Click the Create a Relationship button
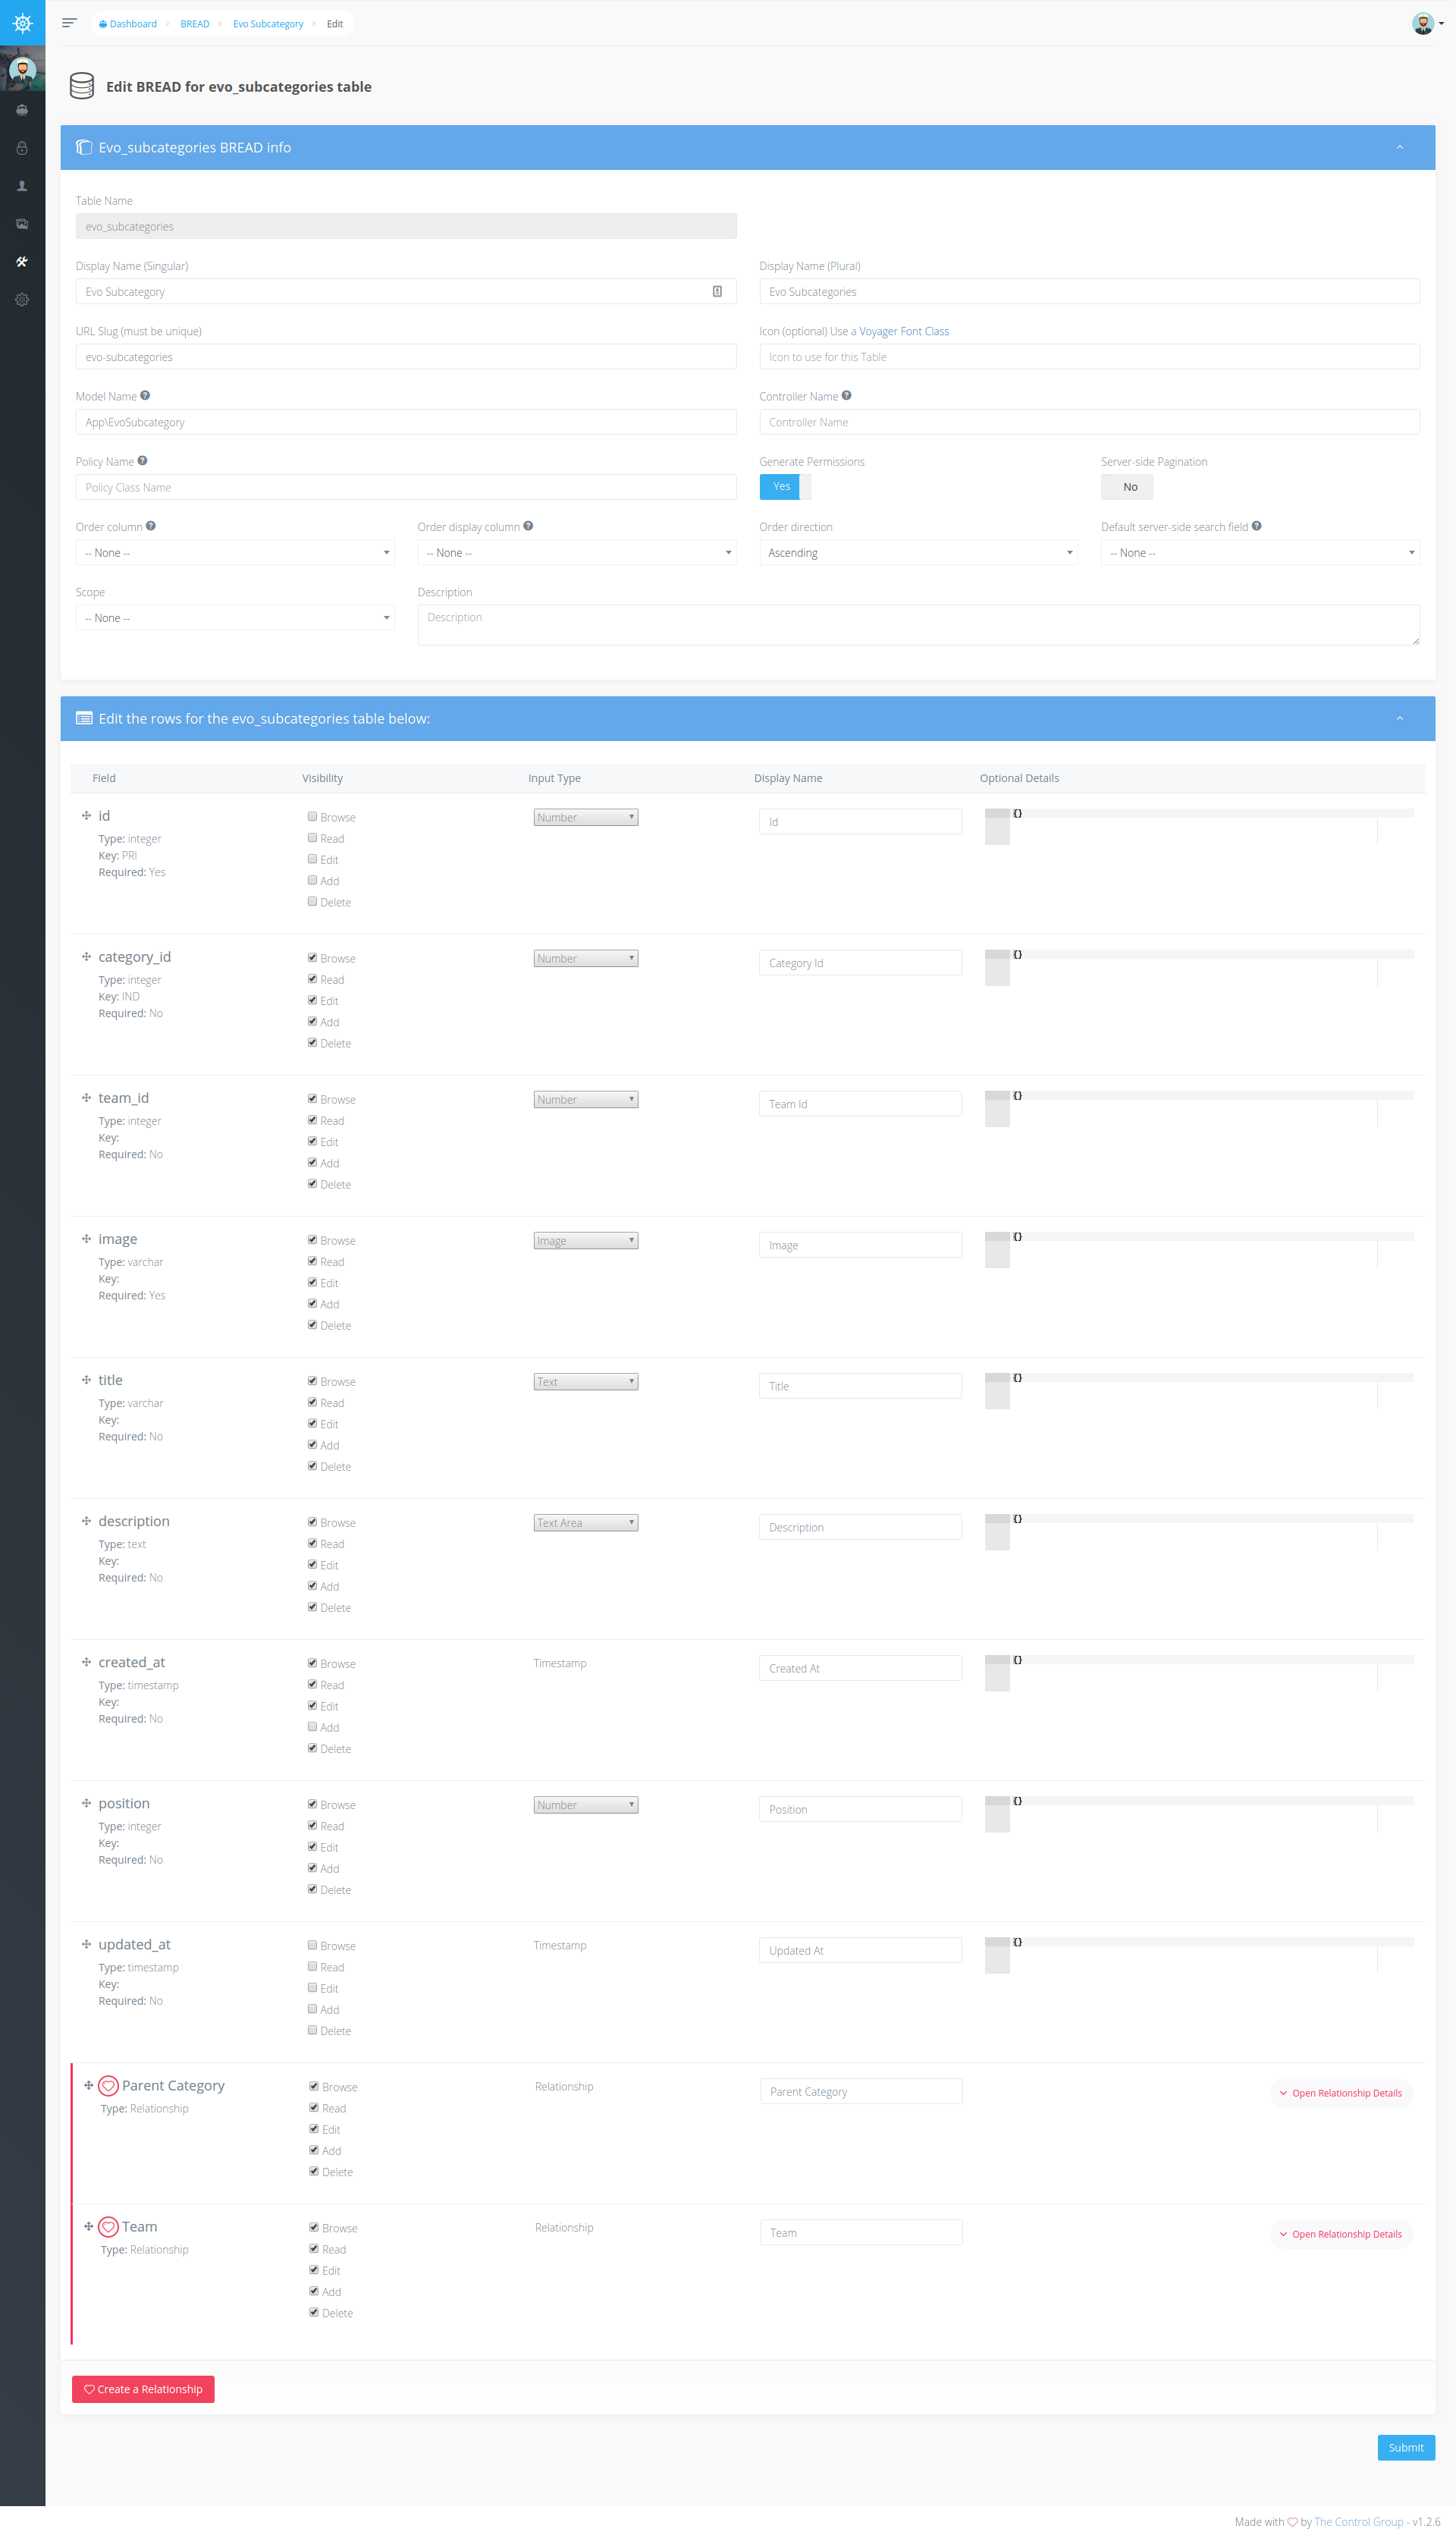 [x=143, y=2389]
